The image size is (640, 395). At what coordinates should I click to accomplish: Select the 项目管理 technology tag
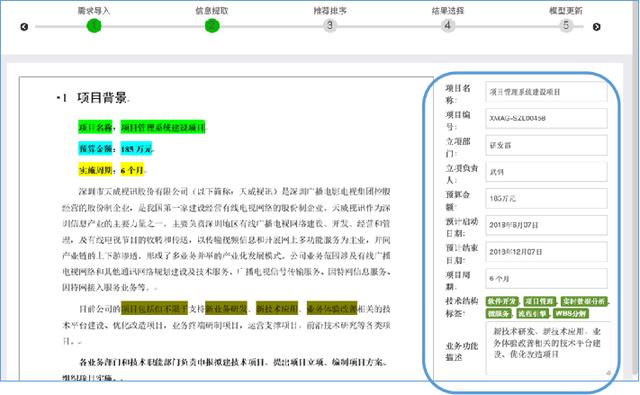click(539, 301)
